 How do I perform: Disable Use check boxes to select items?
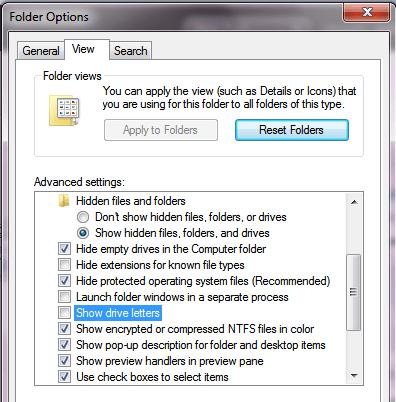pyautogui.click(x=64, y=377)
